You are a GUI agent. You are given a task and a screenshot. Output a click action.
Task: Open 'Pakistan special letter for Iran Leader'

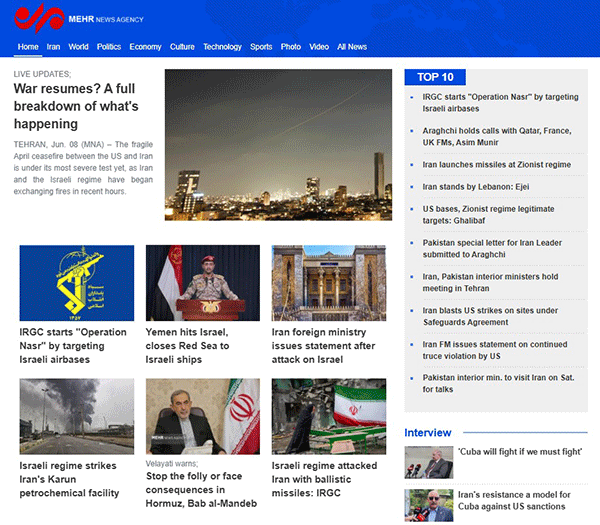pos(492,248)
